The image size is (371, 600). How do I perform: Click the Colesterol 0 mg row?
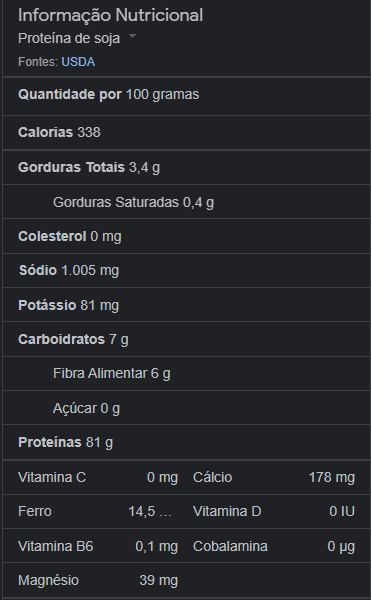coord(186,236)
